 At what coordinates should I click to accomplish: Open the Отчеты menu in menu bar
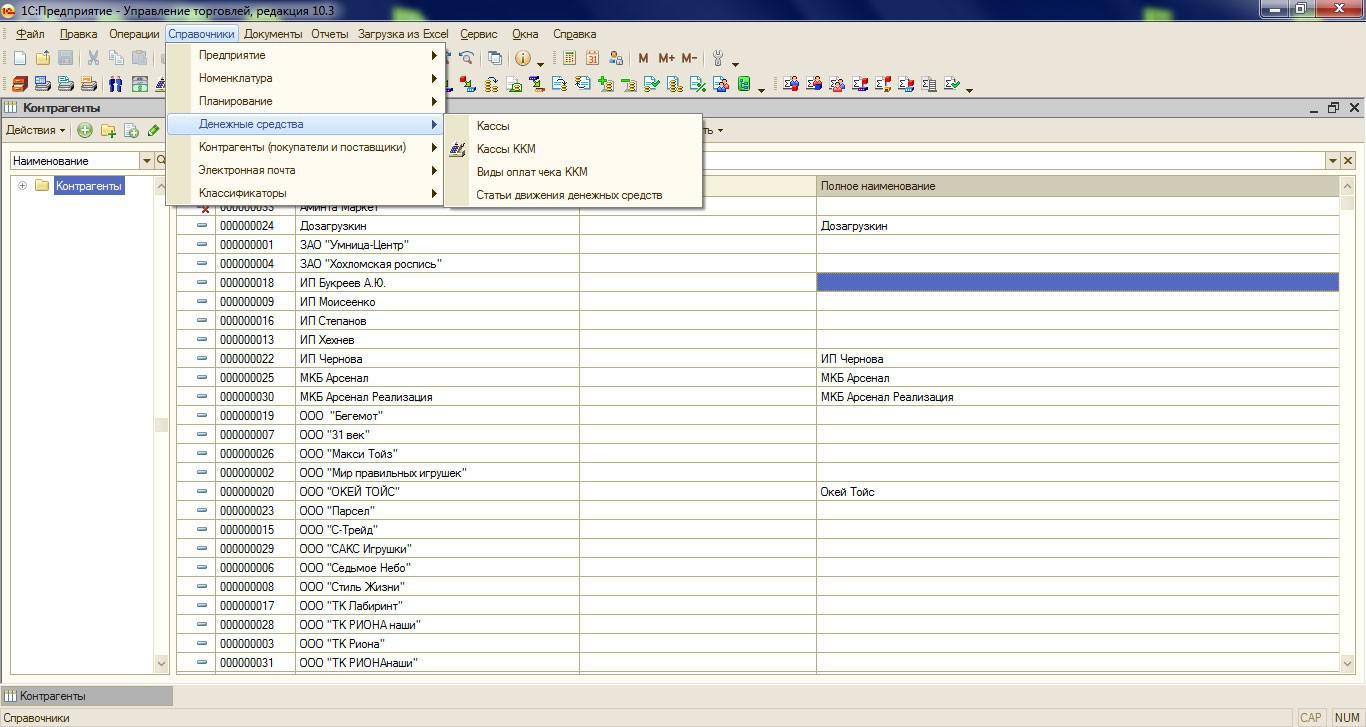pos(329,34)
